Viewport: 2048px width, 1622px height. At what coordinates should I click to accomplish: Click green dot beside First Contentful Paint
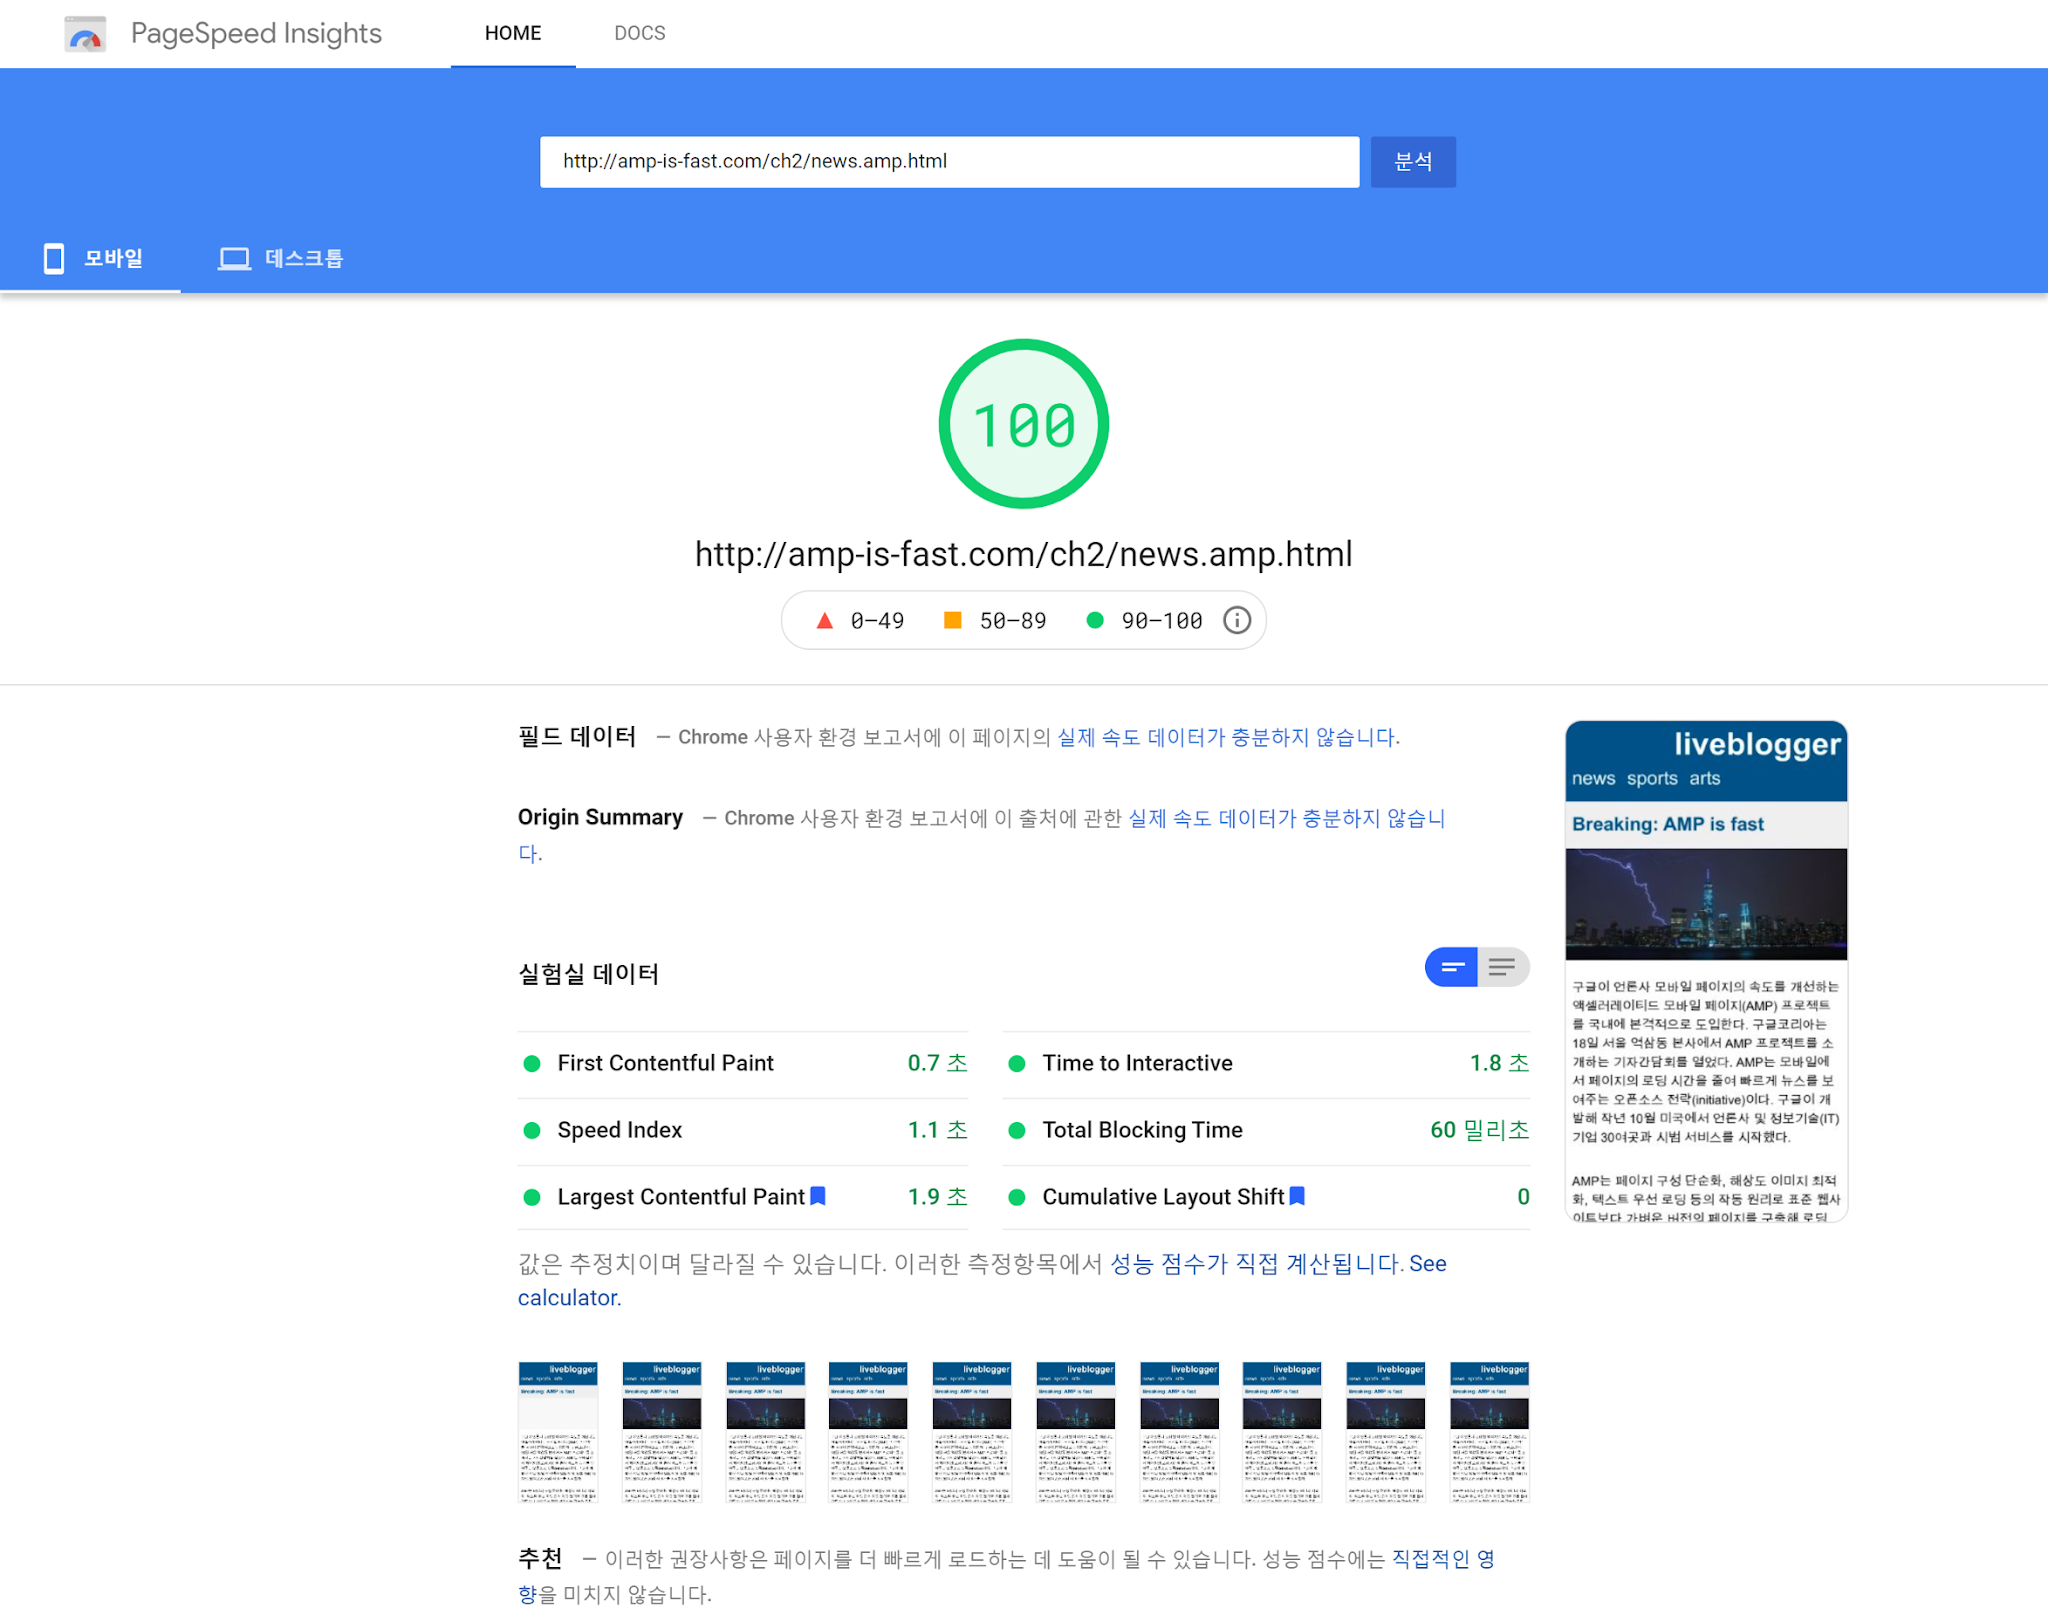coord(532,1064)
